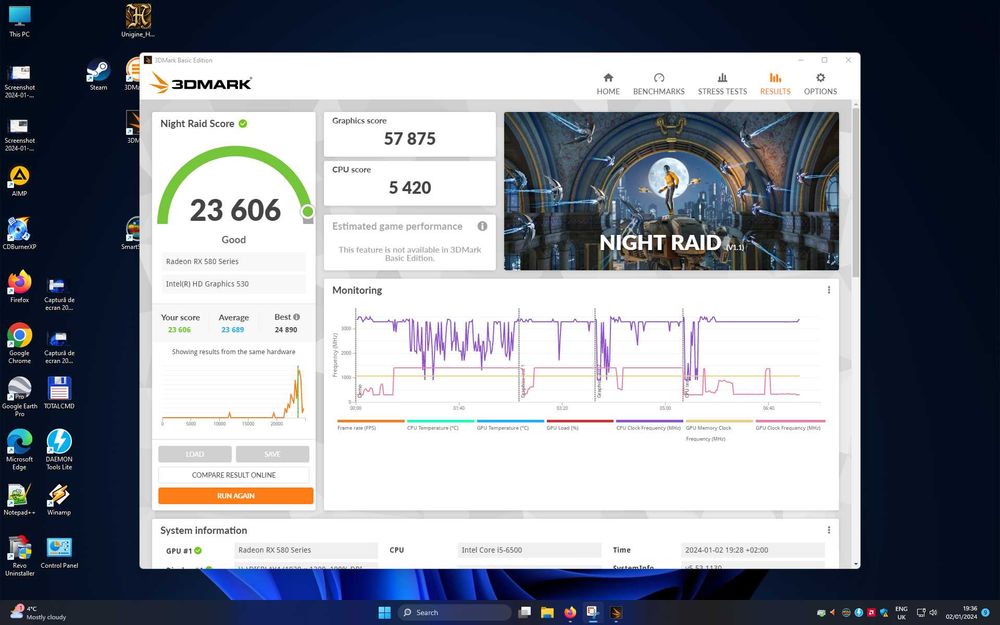Screen dimensions: 1000x625
Task: Open File Explorer from the taskbar
Action: point(547,612)
